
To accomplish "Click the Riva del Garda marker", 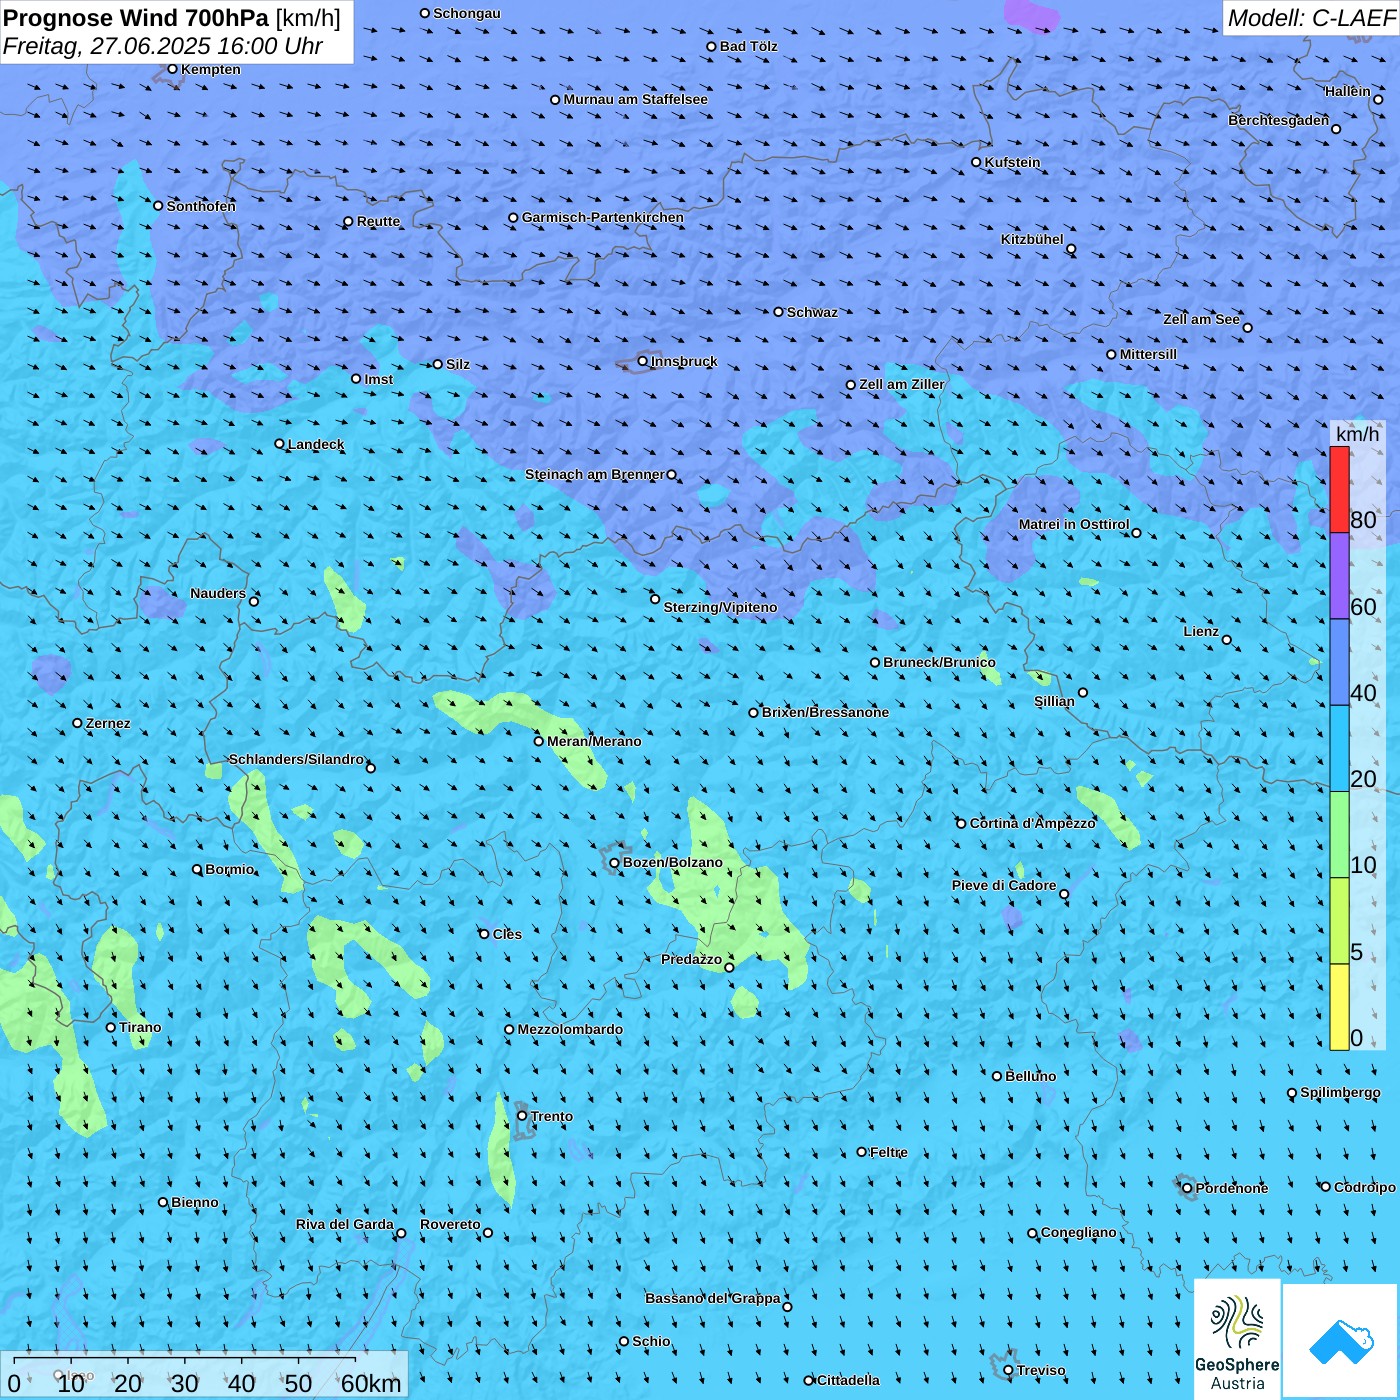I will [401, 1233].
